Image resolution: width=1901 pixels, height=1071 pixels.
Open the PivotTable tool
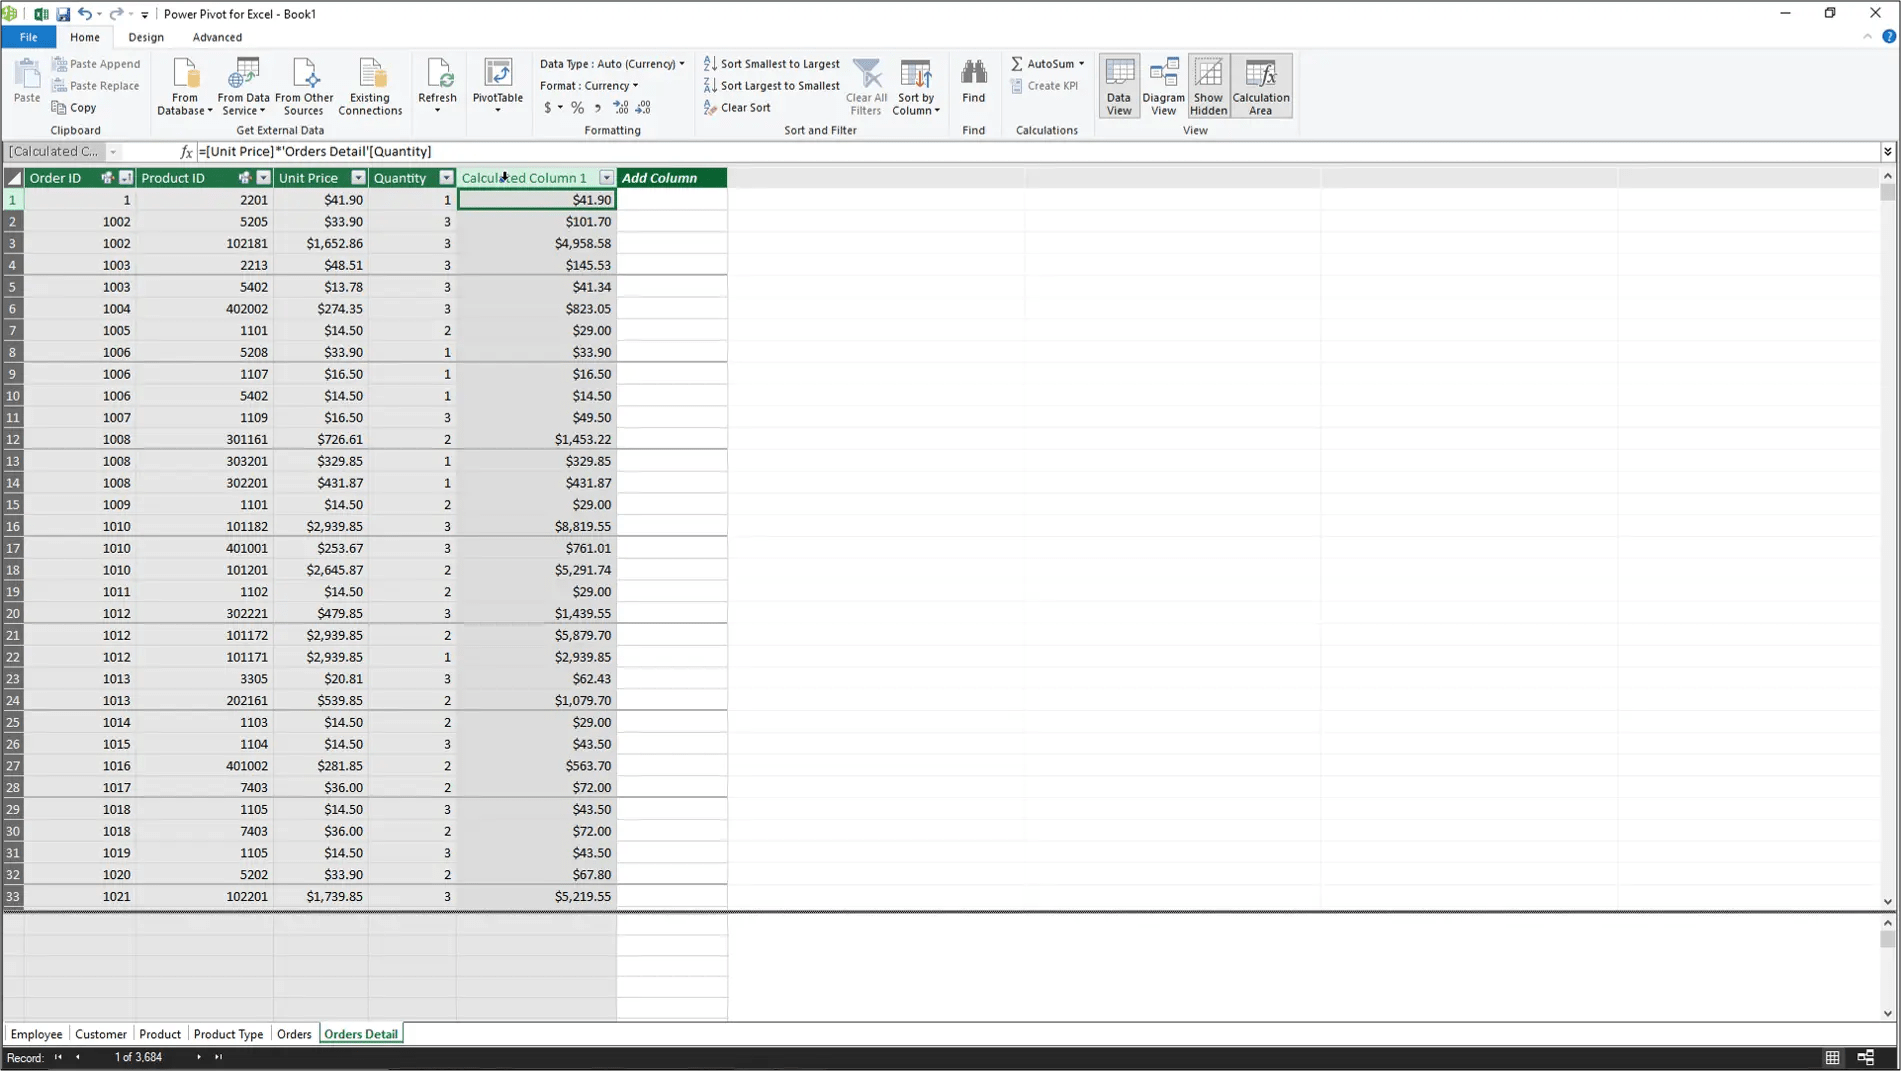[497, 75]
